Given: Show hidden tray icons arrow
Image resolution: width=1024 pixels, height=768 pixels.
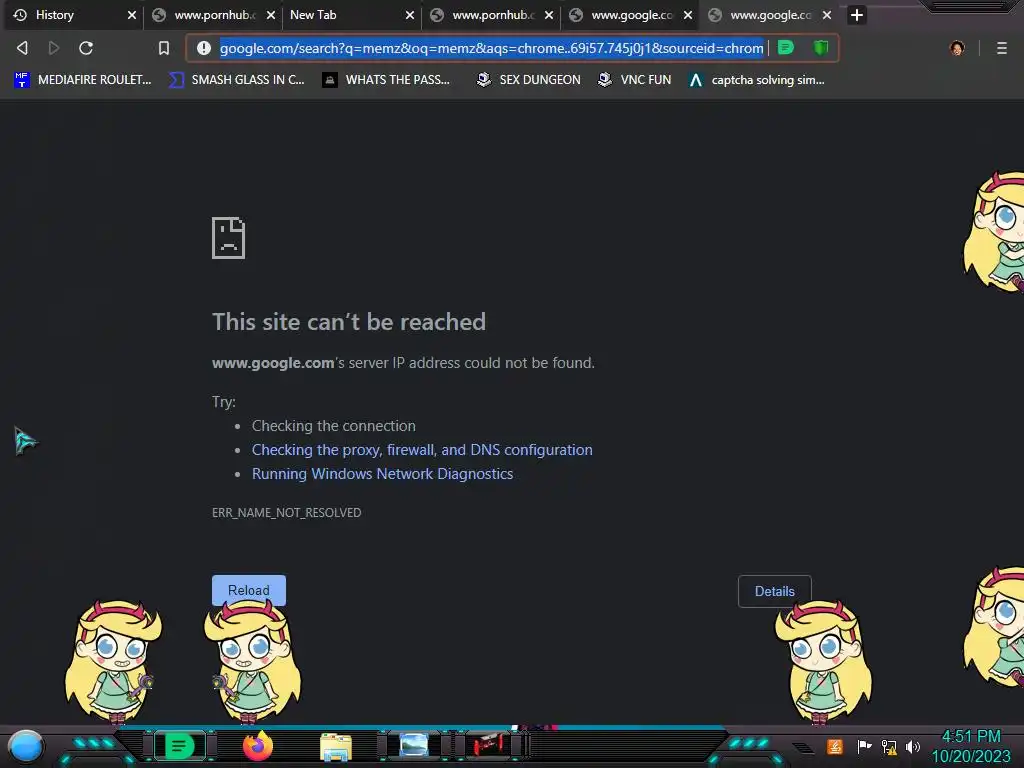Looking at the screenshot, I should pos(803,747).
